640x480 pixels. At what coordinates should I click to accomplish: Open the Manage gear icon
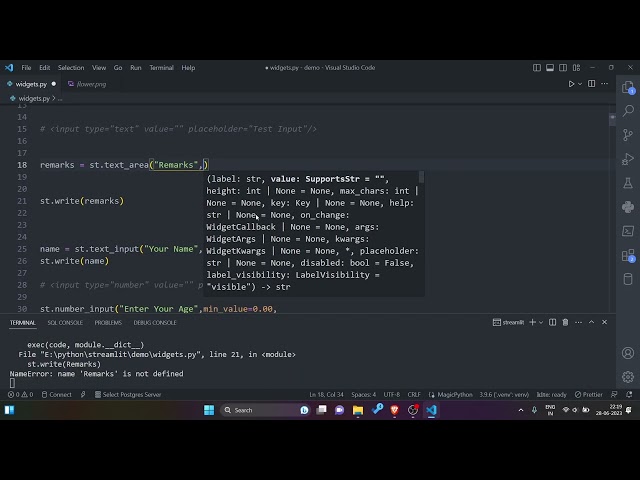coord(628,377)
